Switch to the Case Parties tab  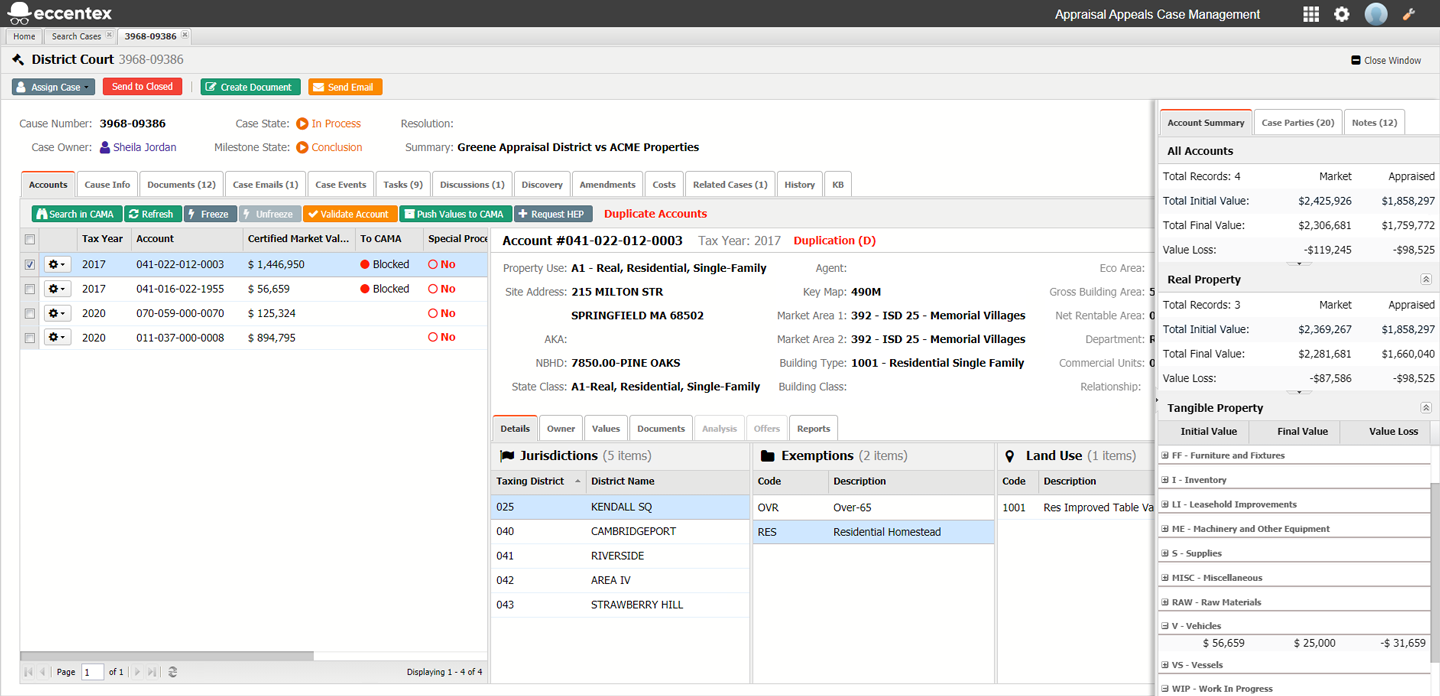click(x=1297, y=123)
